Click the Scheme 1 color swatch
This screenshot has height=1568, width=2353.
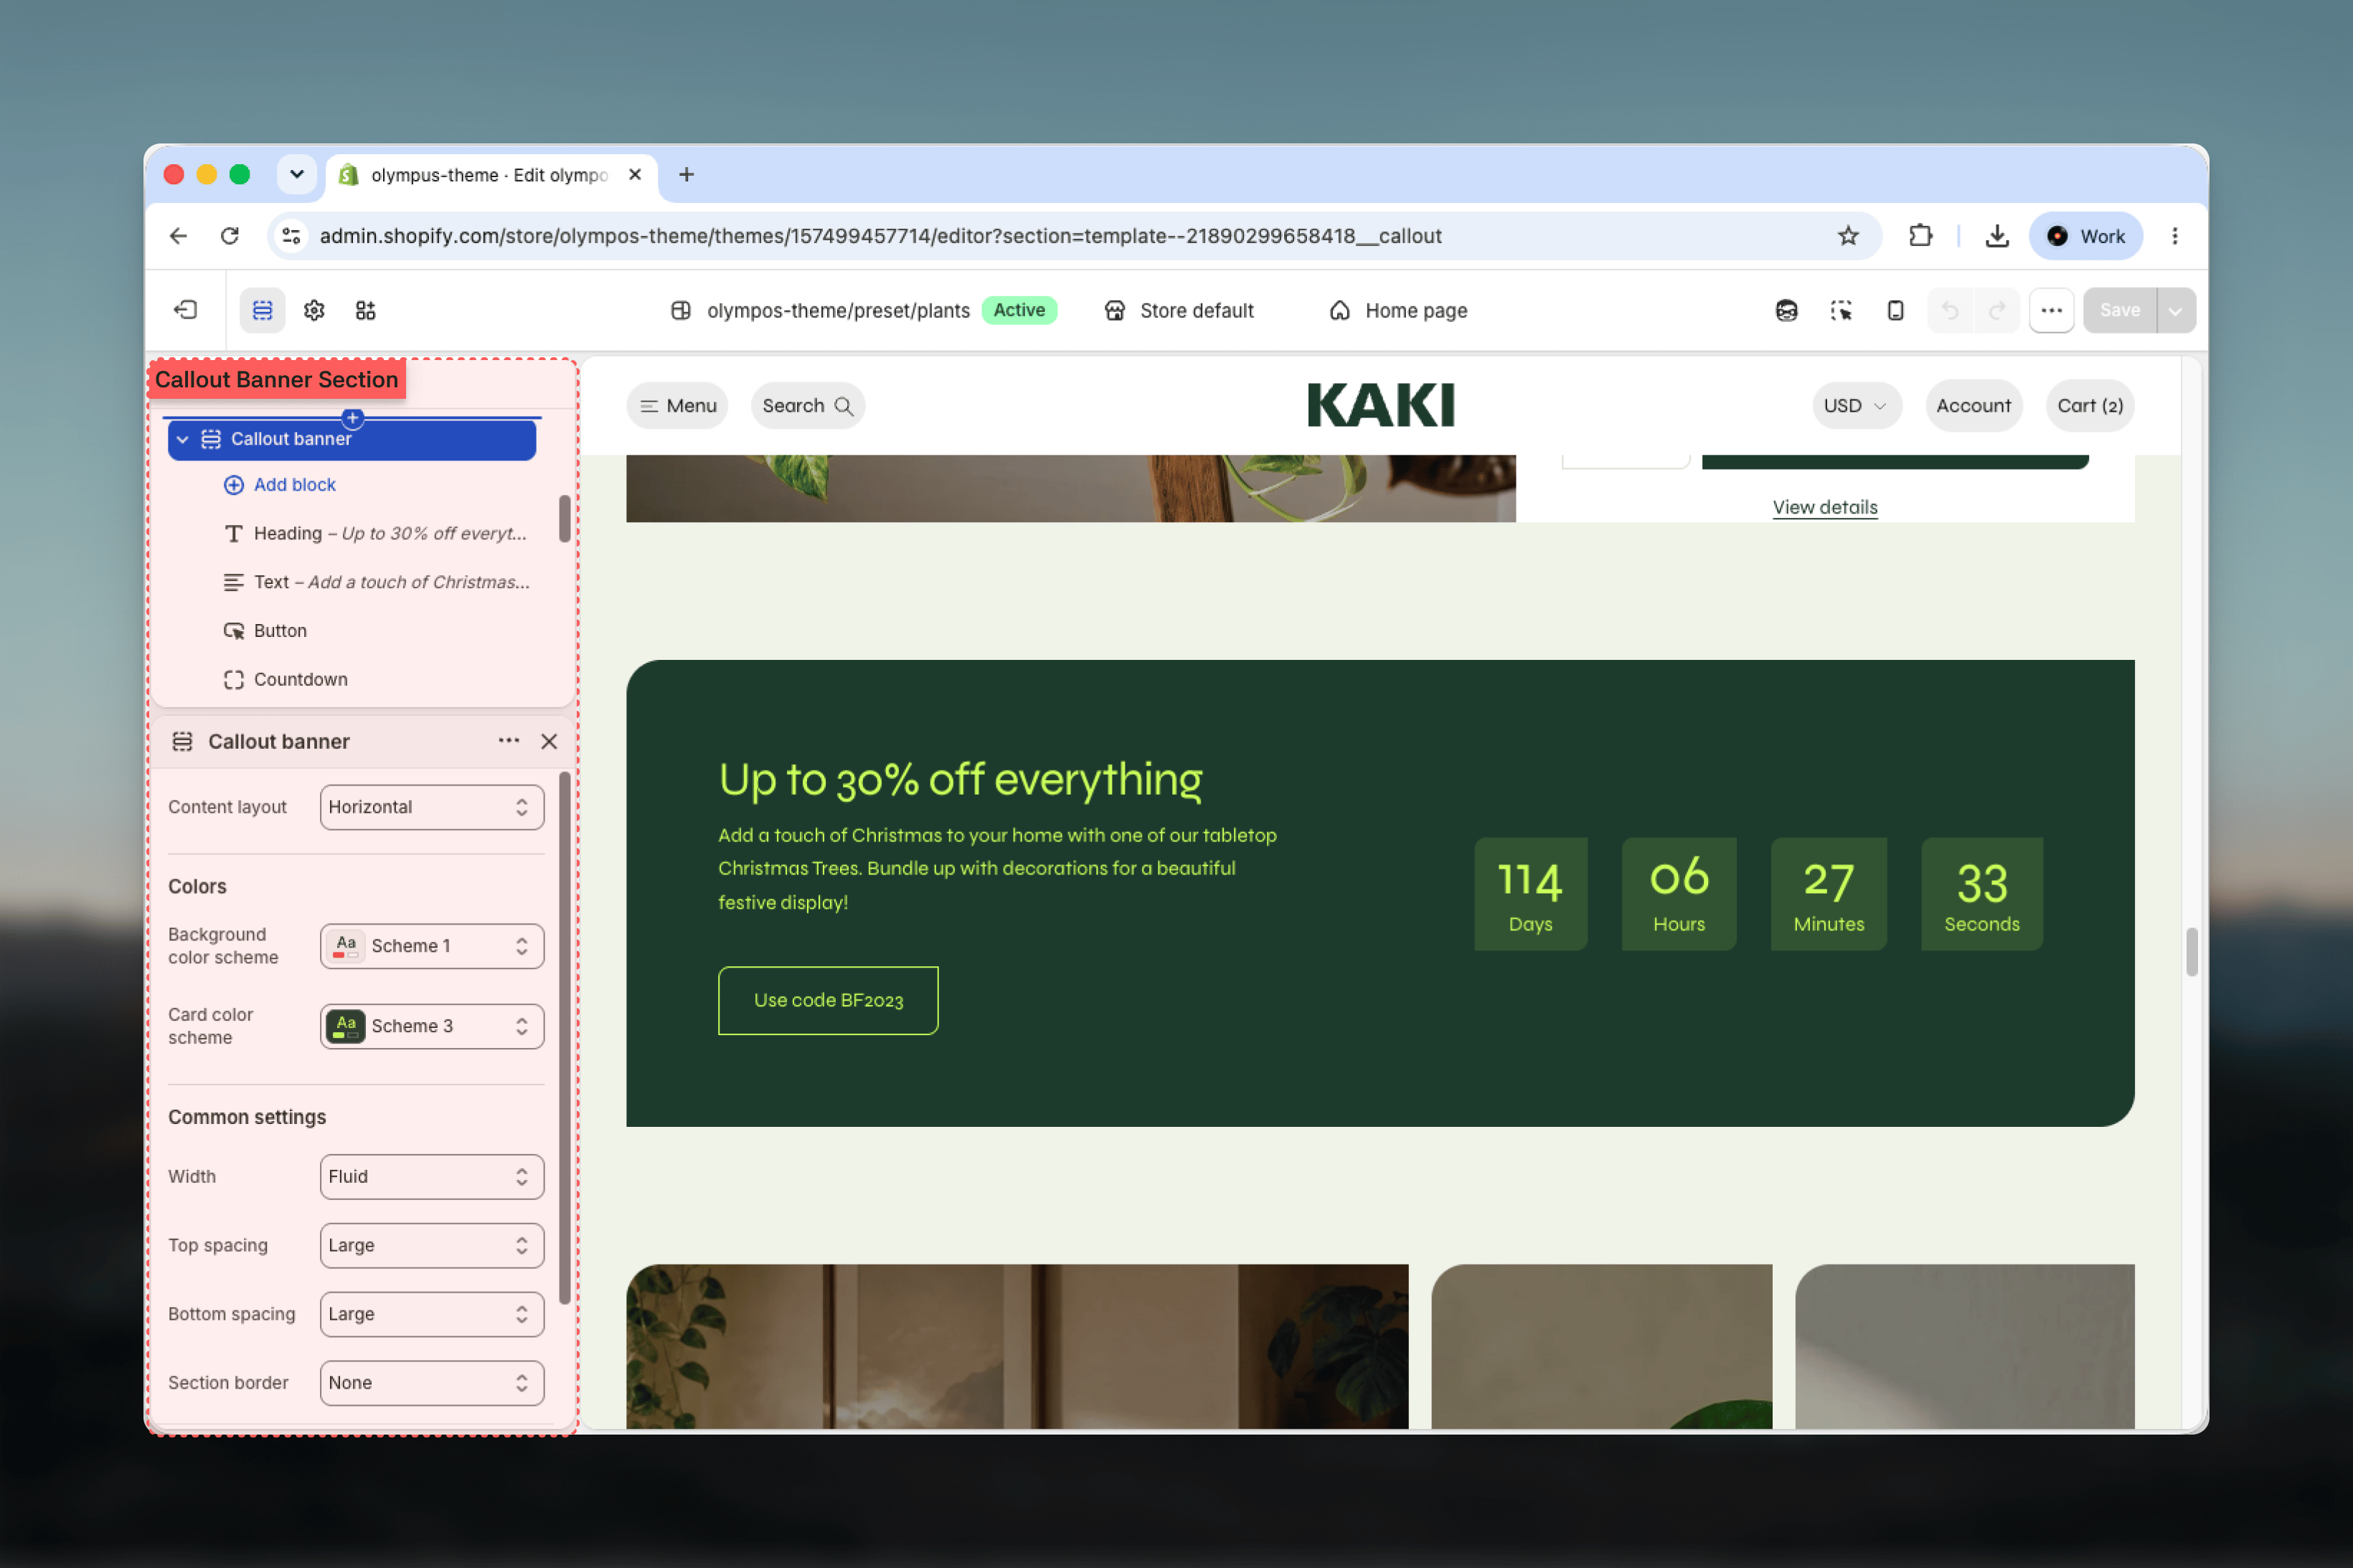click(345, 946)
